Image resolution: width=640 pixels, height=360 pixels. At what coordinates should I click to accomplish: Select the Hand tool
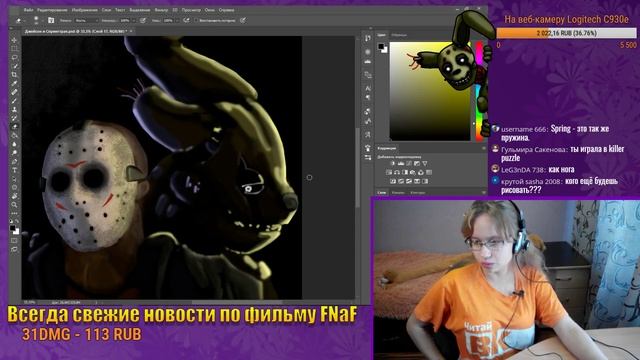tap(14, 196)
